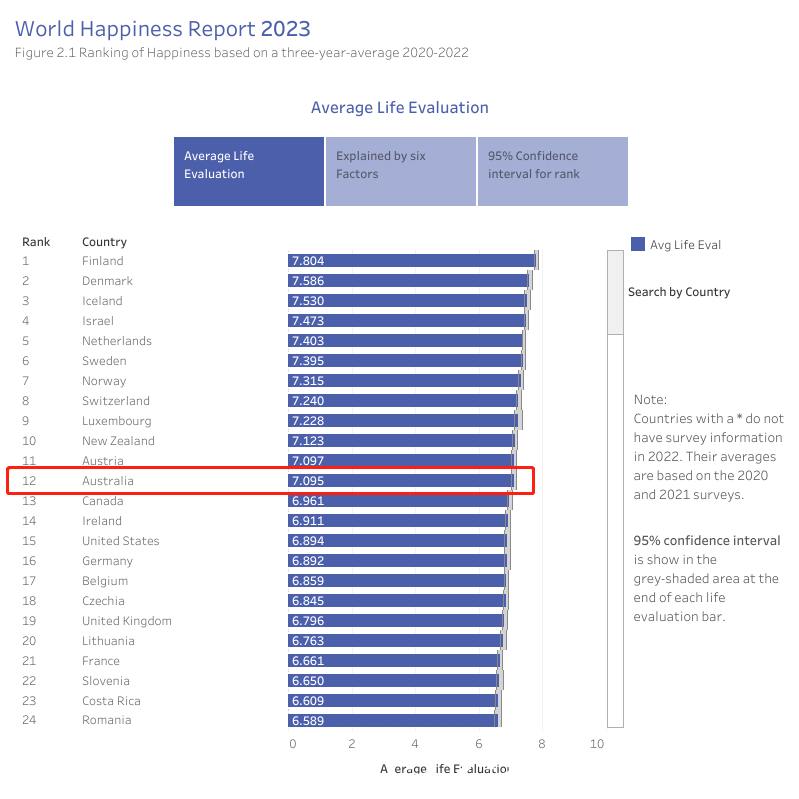The width and height of the screenshot is (799, 799).
Task: Click the 6.796 bar for United Kingdom
Action: 396,621
